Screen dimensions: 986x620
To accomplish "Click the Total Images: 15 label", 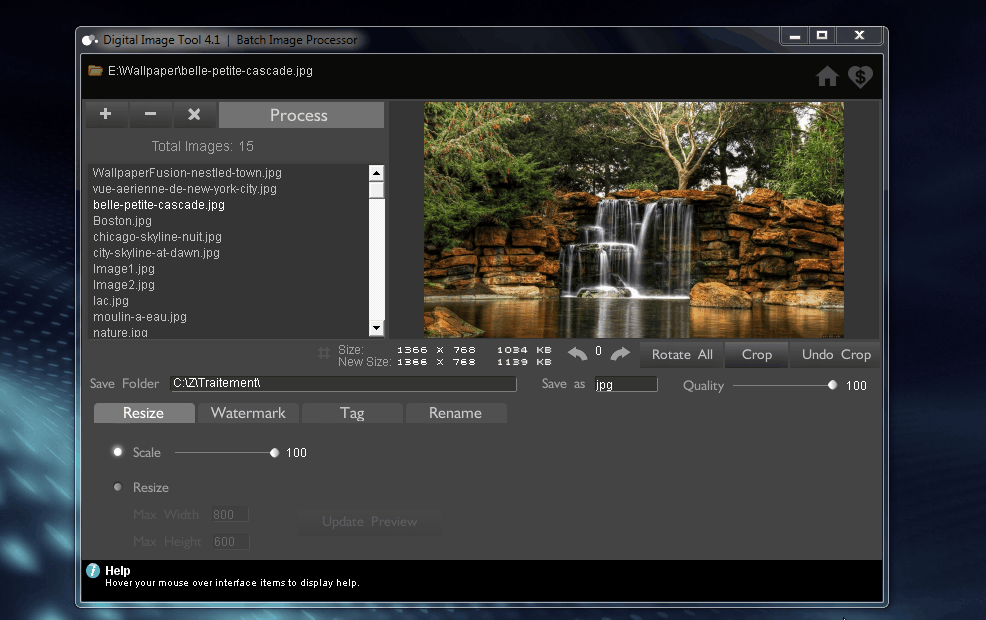I will (x=202, y=147).
